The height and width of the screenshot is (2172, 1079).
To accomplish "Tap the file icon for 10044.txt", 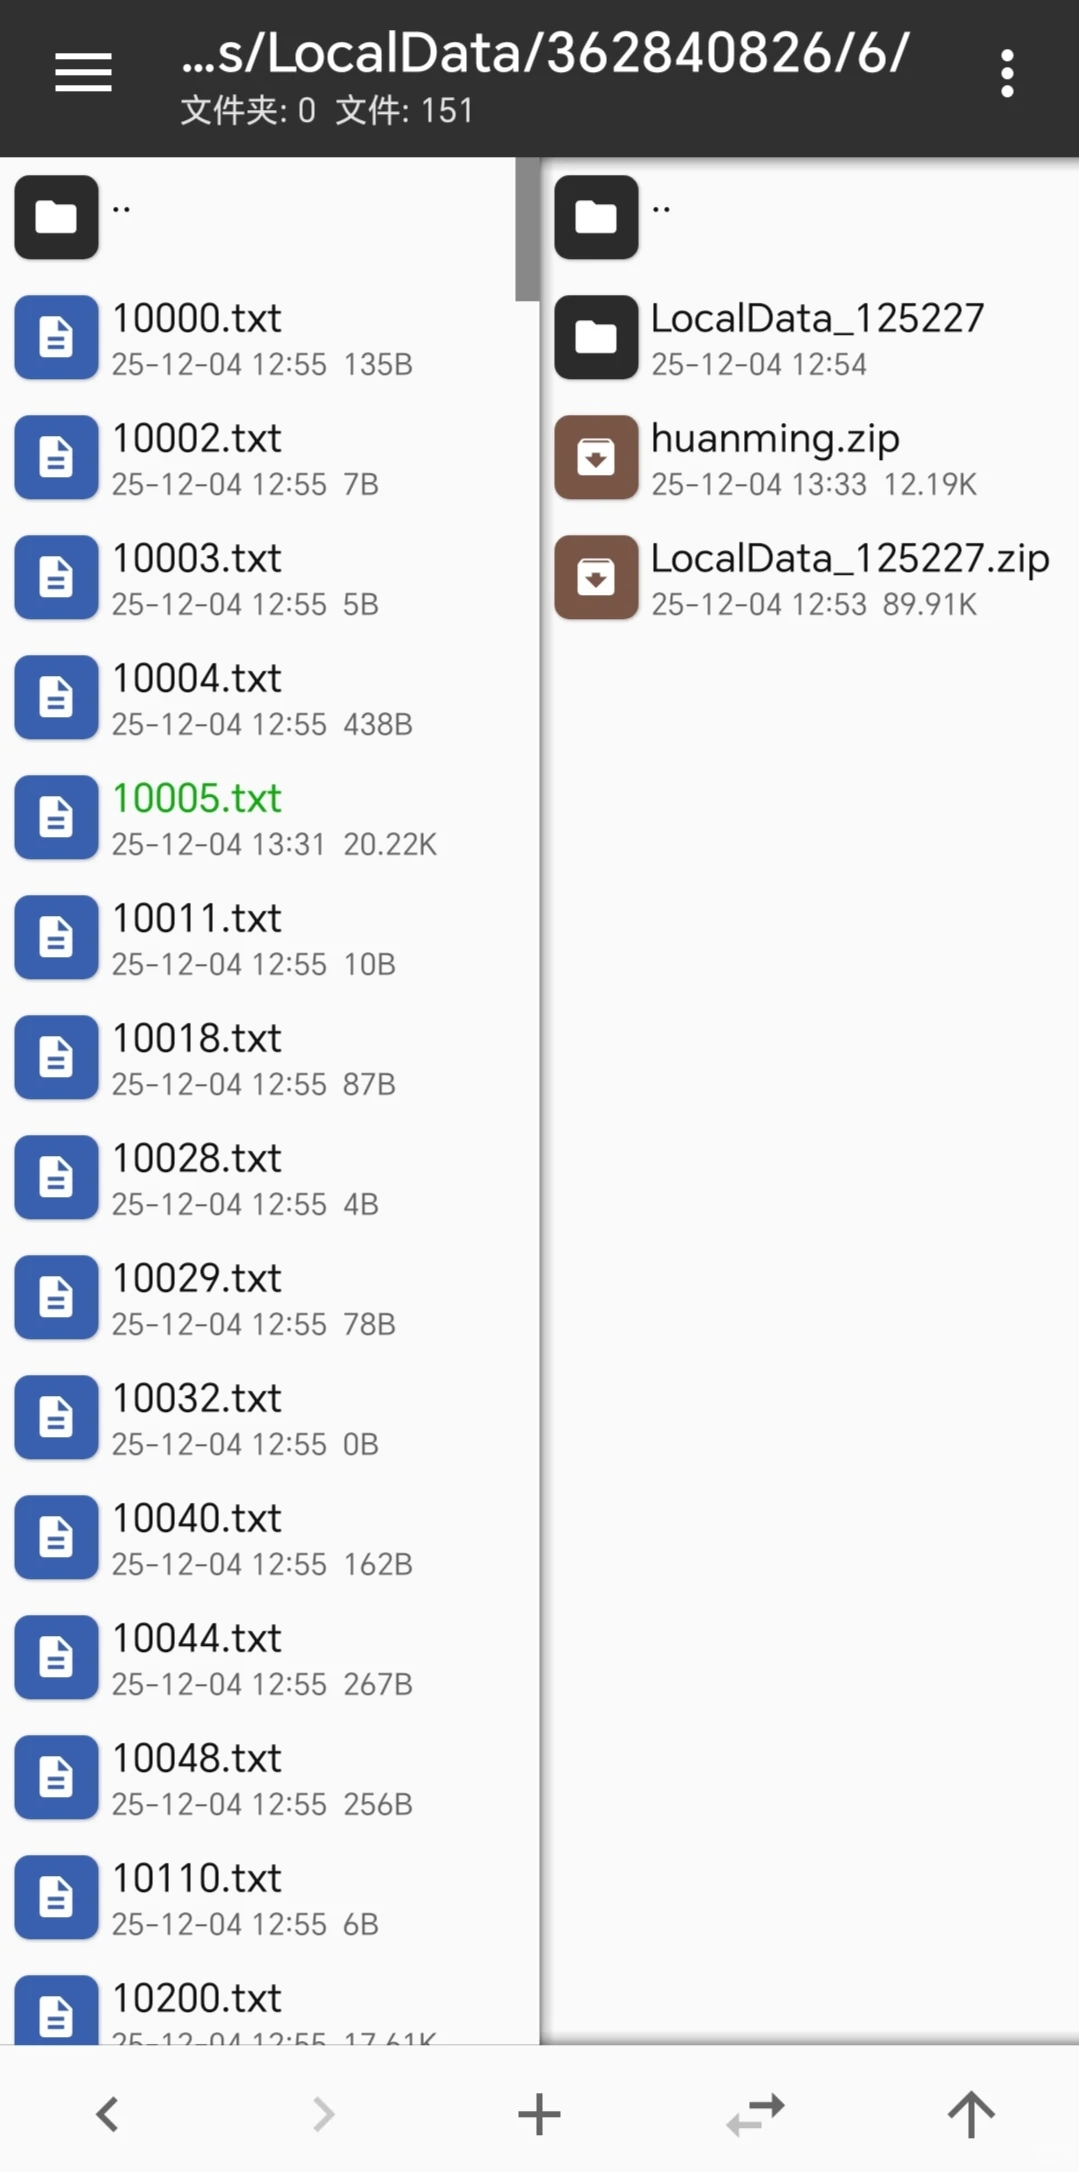I will tap(56, 1657).
